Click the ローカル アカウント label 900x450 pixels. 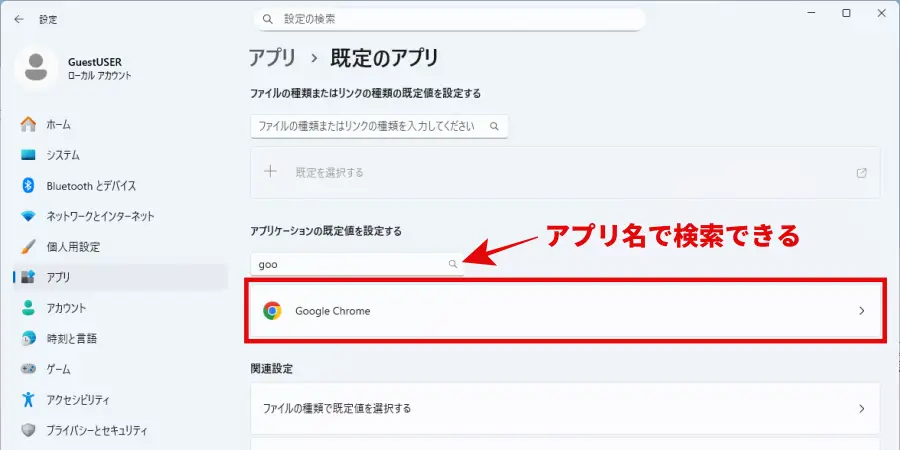coord(99,75)
